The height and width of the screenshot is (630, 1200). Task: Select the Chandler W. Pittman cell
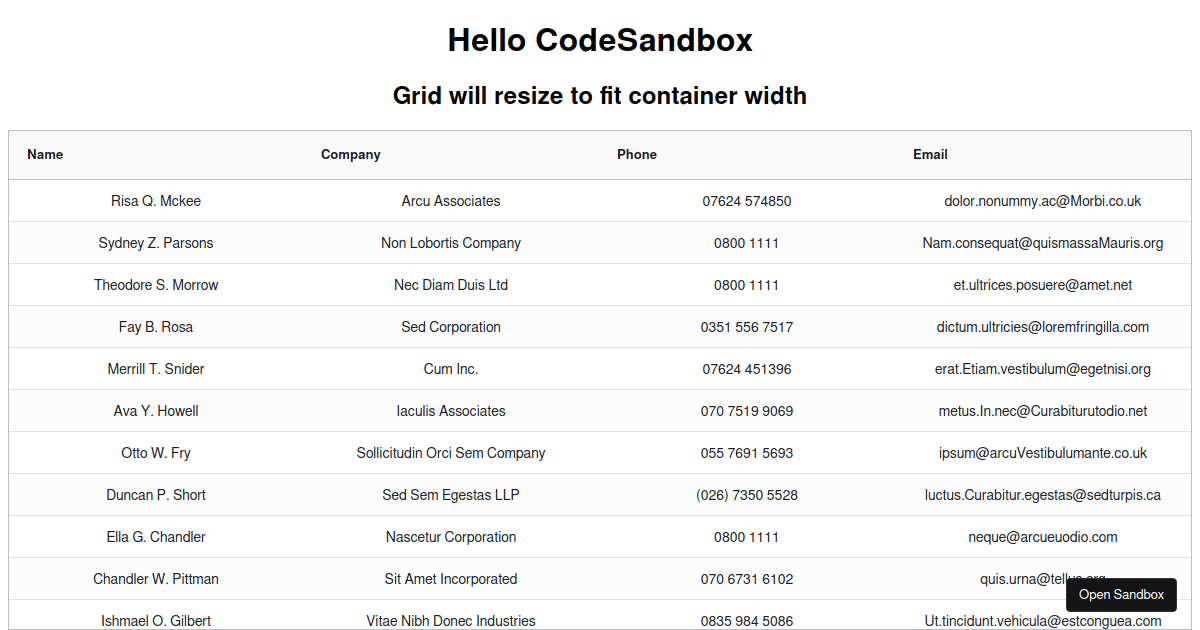[156, 579]
